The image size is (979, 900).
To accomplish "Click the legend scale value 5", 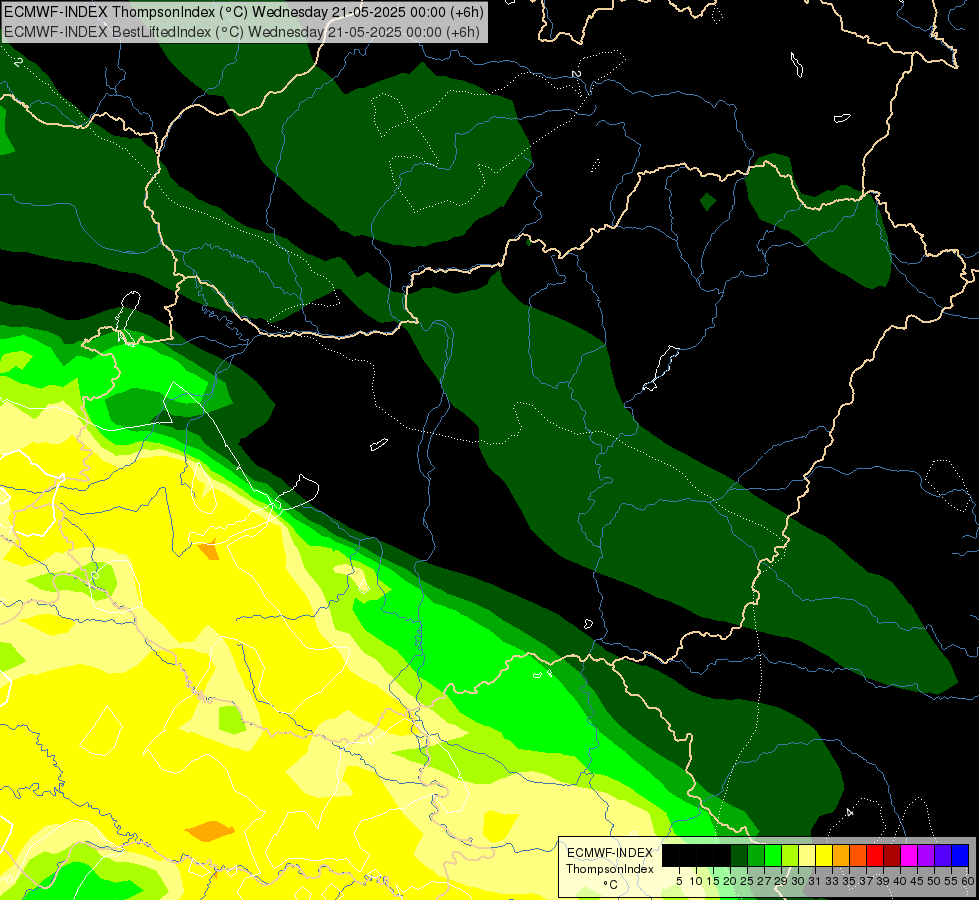I will click(x=679, y=881).
